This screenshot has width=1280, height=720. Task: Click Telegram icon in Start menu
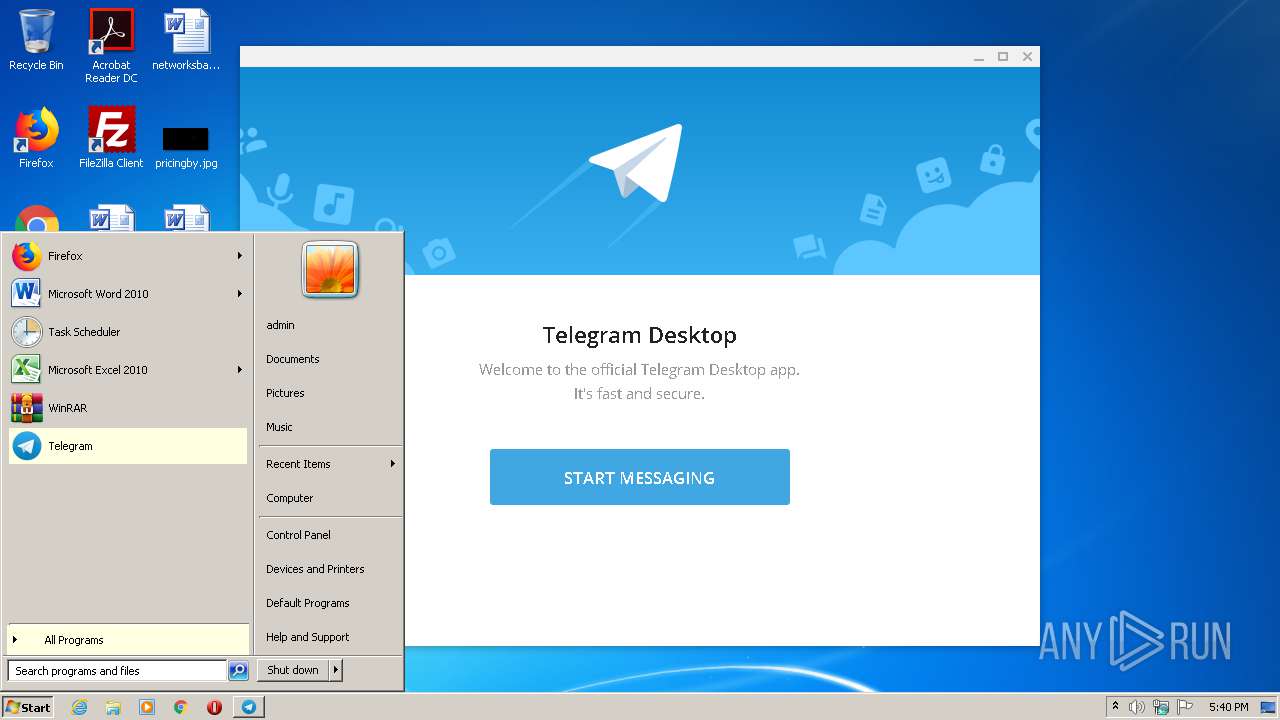27,446
